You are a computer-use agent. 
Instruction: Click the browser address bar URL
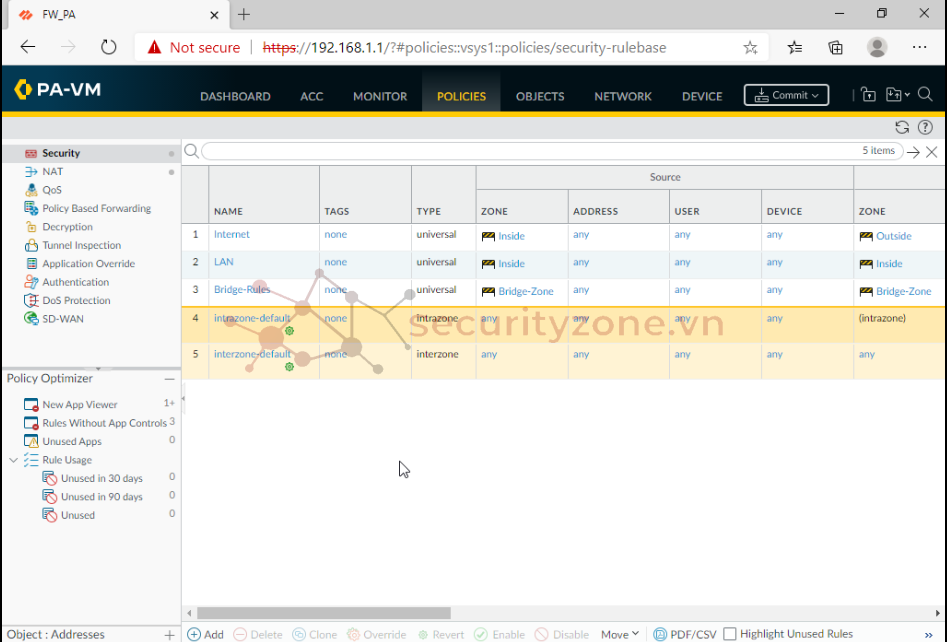coord(464,48)
